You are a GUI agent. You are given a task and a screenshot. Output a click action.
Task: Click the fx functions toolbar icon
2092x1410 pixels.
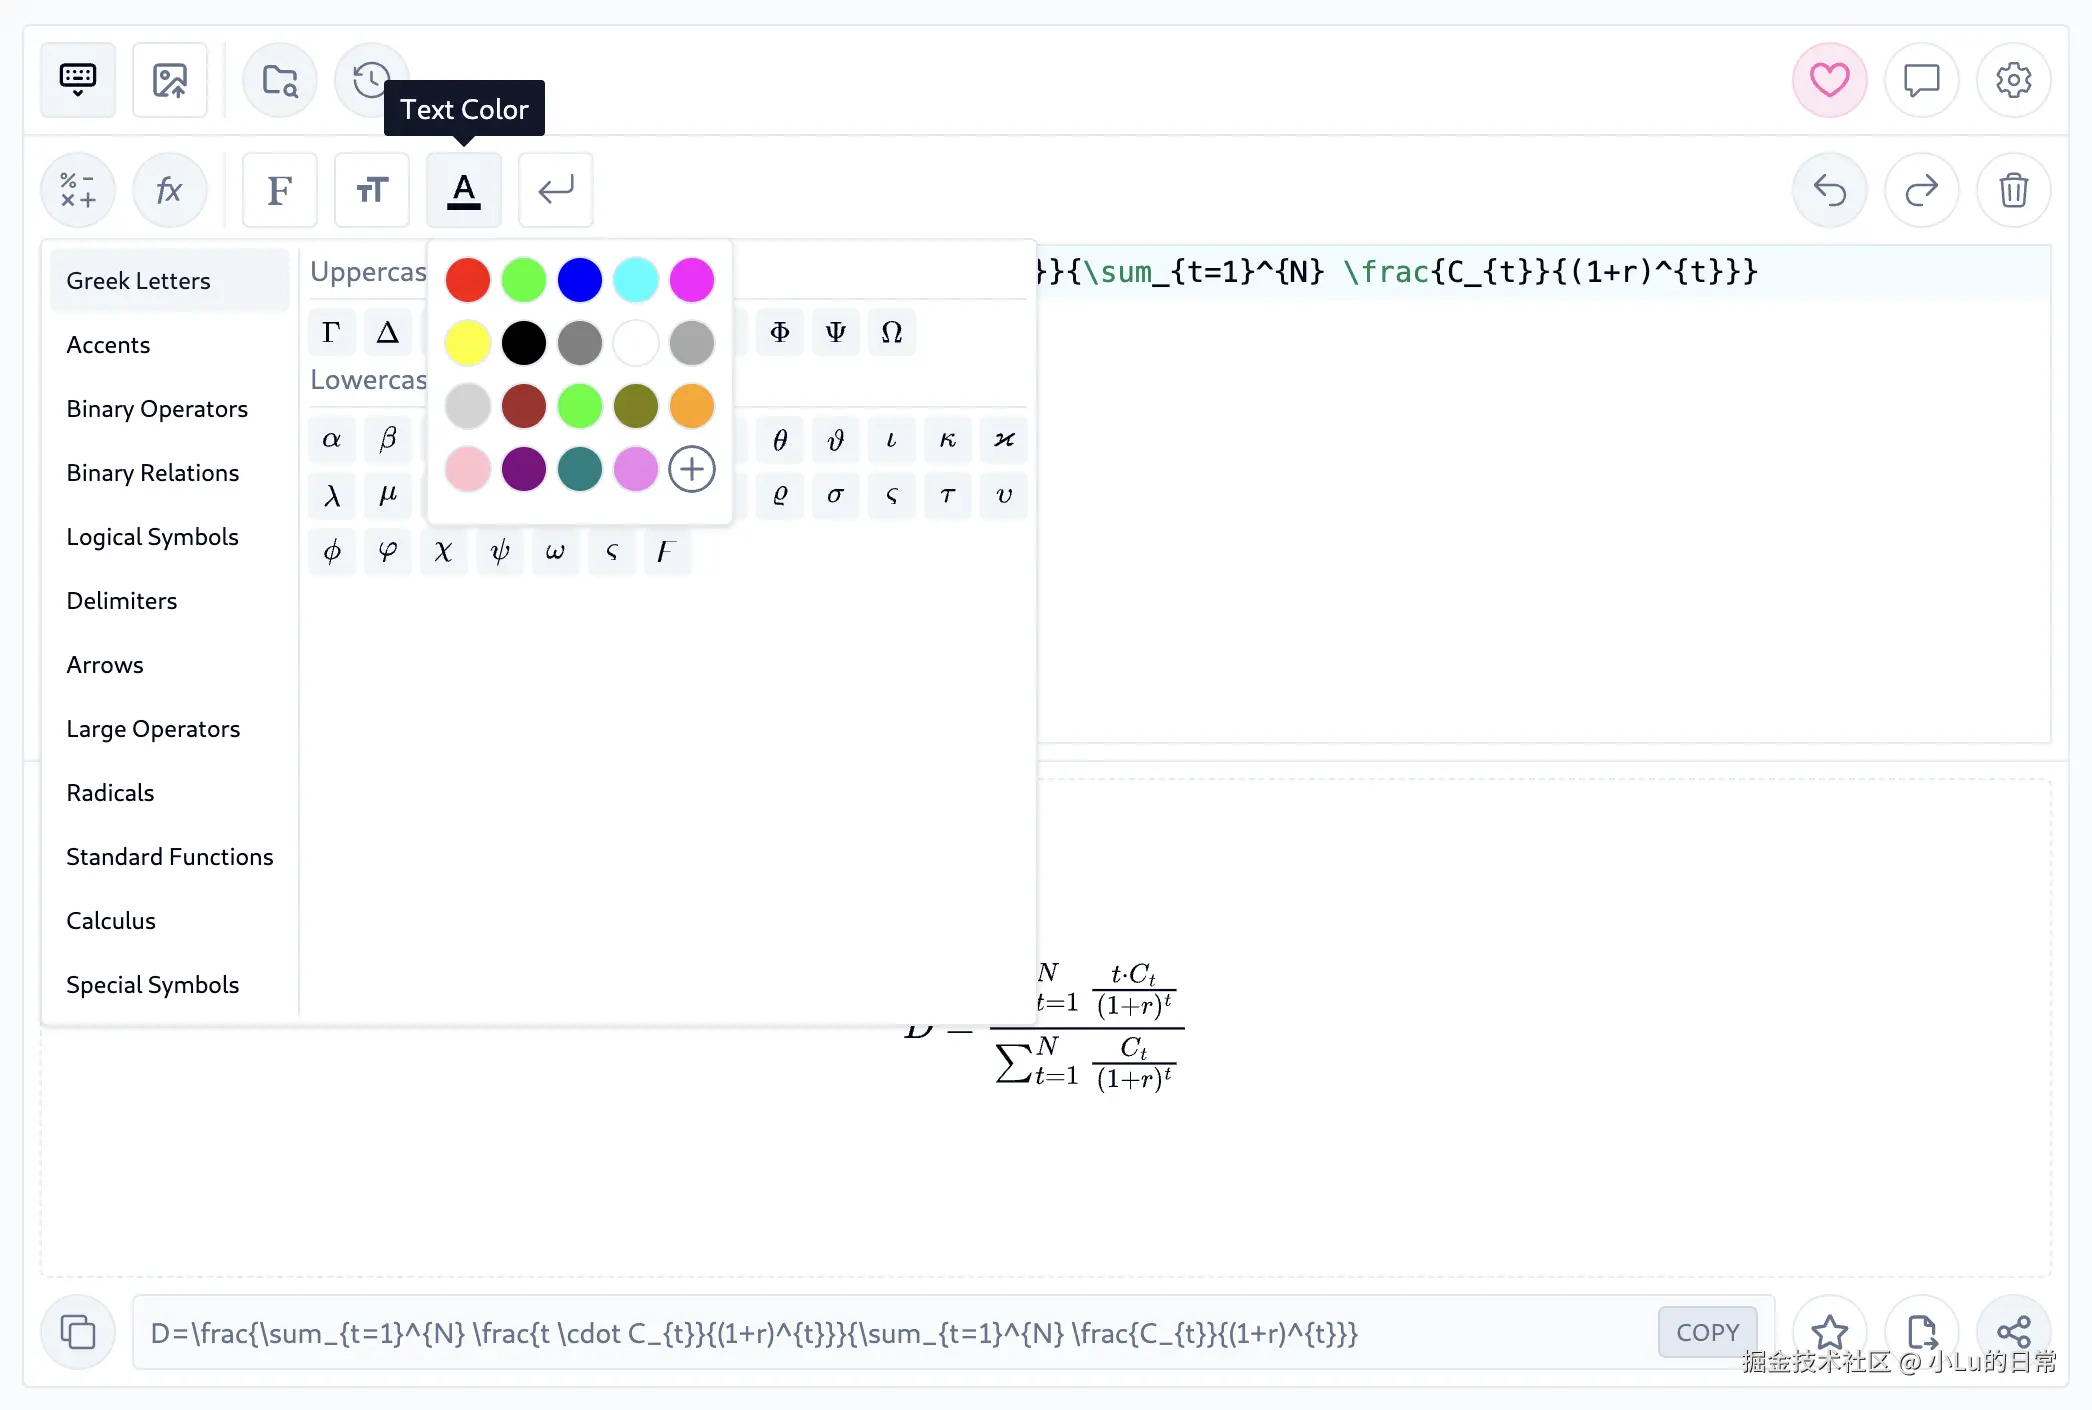tap(170, 190)
